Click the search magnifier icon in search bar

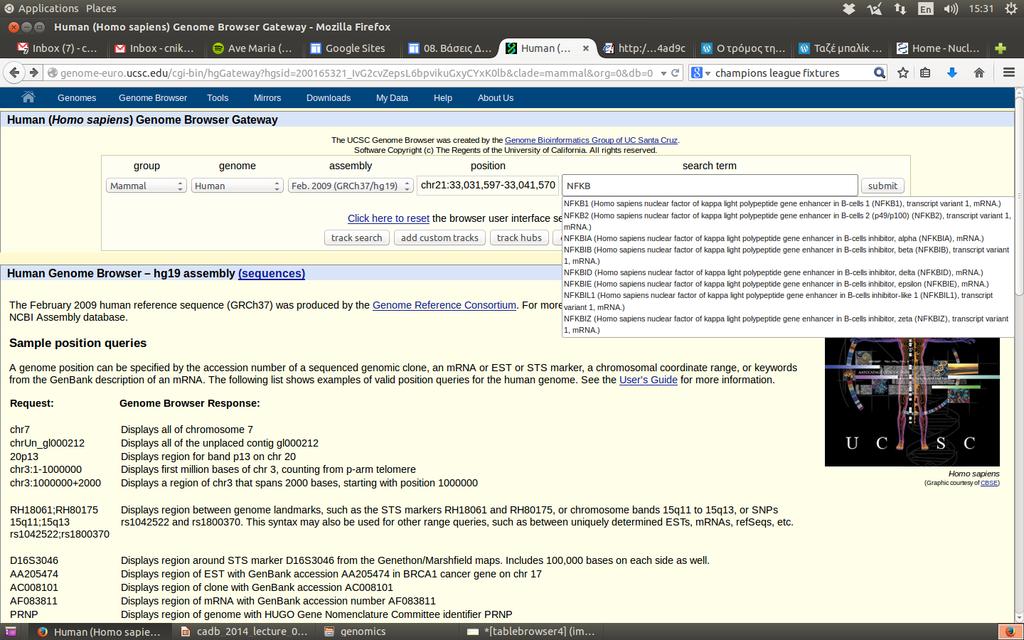pos(879,73)
